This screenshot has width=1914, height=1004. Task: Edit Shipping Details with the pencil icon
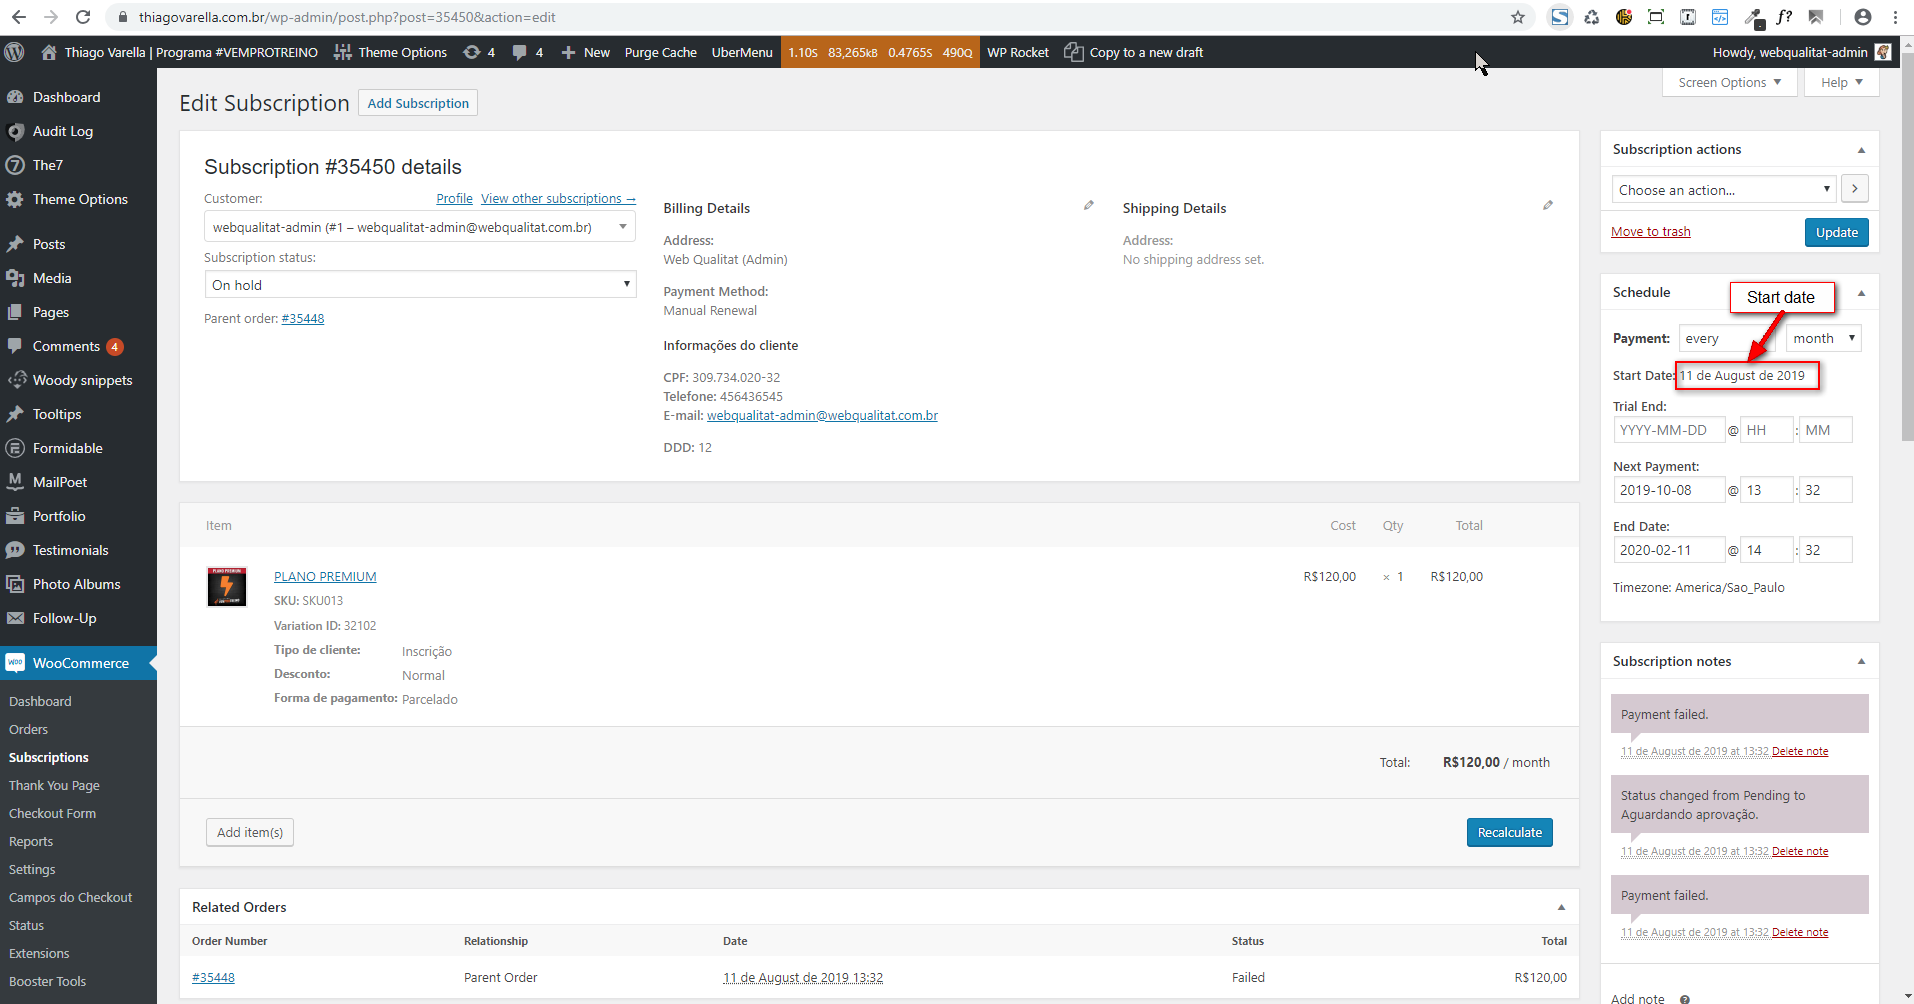coord(1547,205)
